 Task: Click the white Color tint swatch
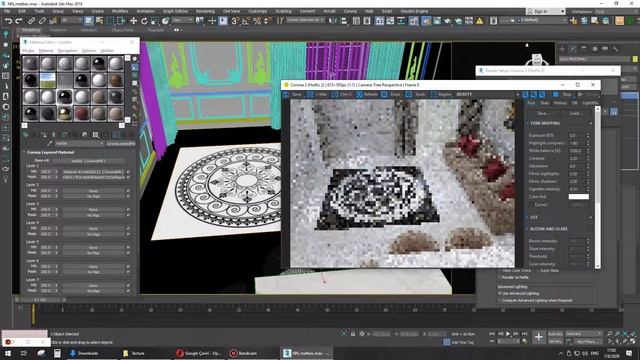578,197
